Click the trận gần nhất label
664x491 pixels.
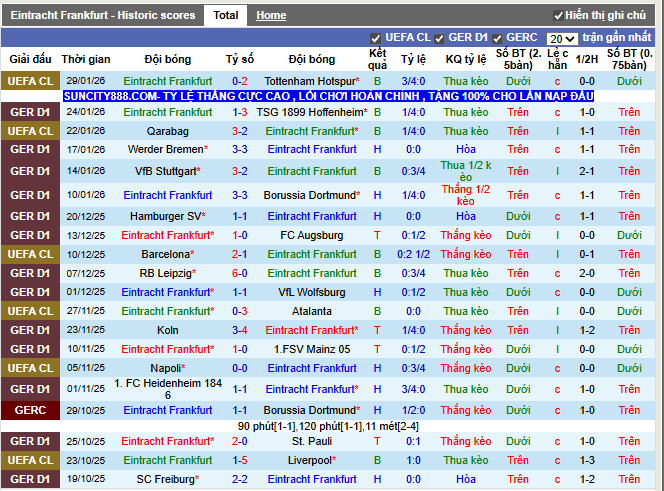(x=617, y=37)
